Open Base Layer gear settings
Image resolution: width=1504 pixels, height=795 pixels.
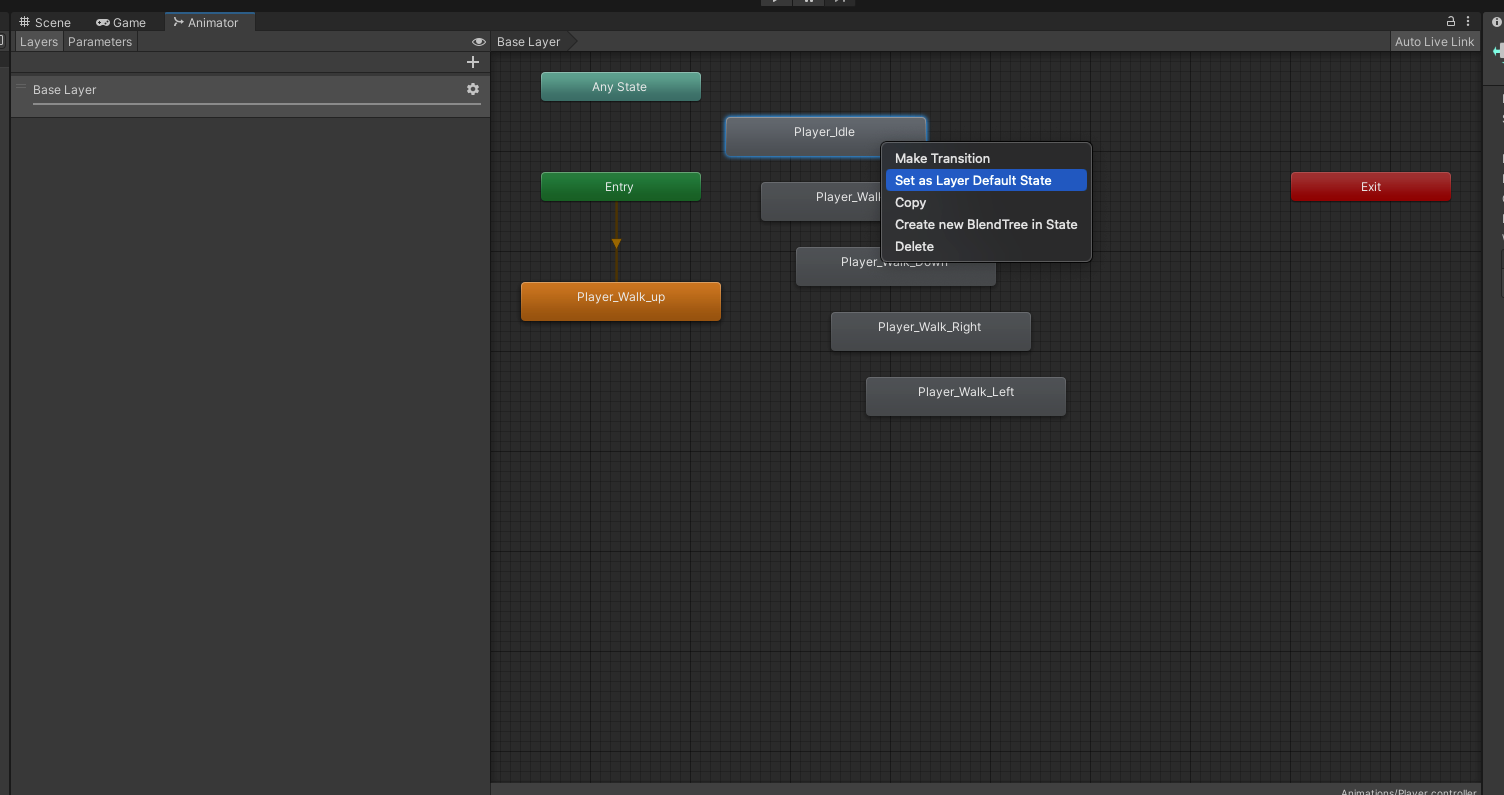coord(473,89)
